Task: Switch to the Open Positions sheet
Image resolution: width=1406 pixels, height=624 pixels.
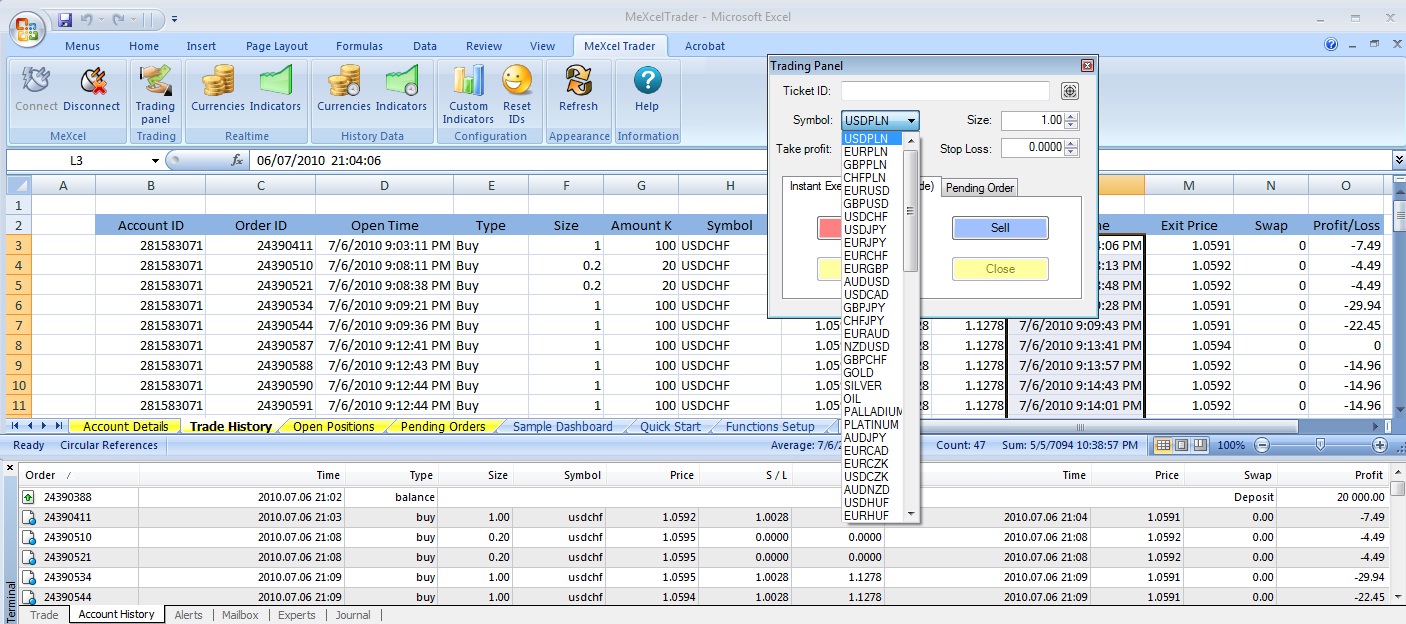Action: click(334, 426)
